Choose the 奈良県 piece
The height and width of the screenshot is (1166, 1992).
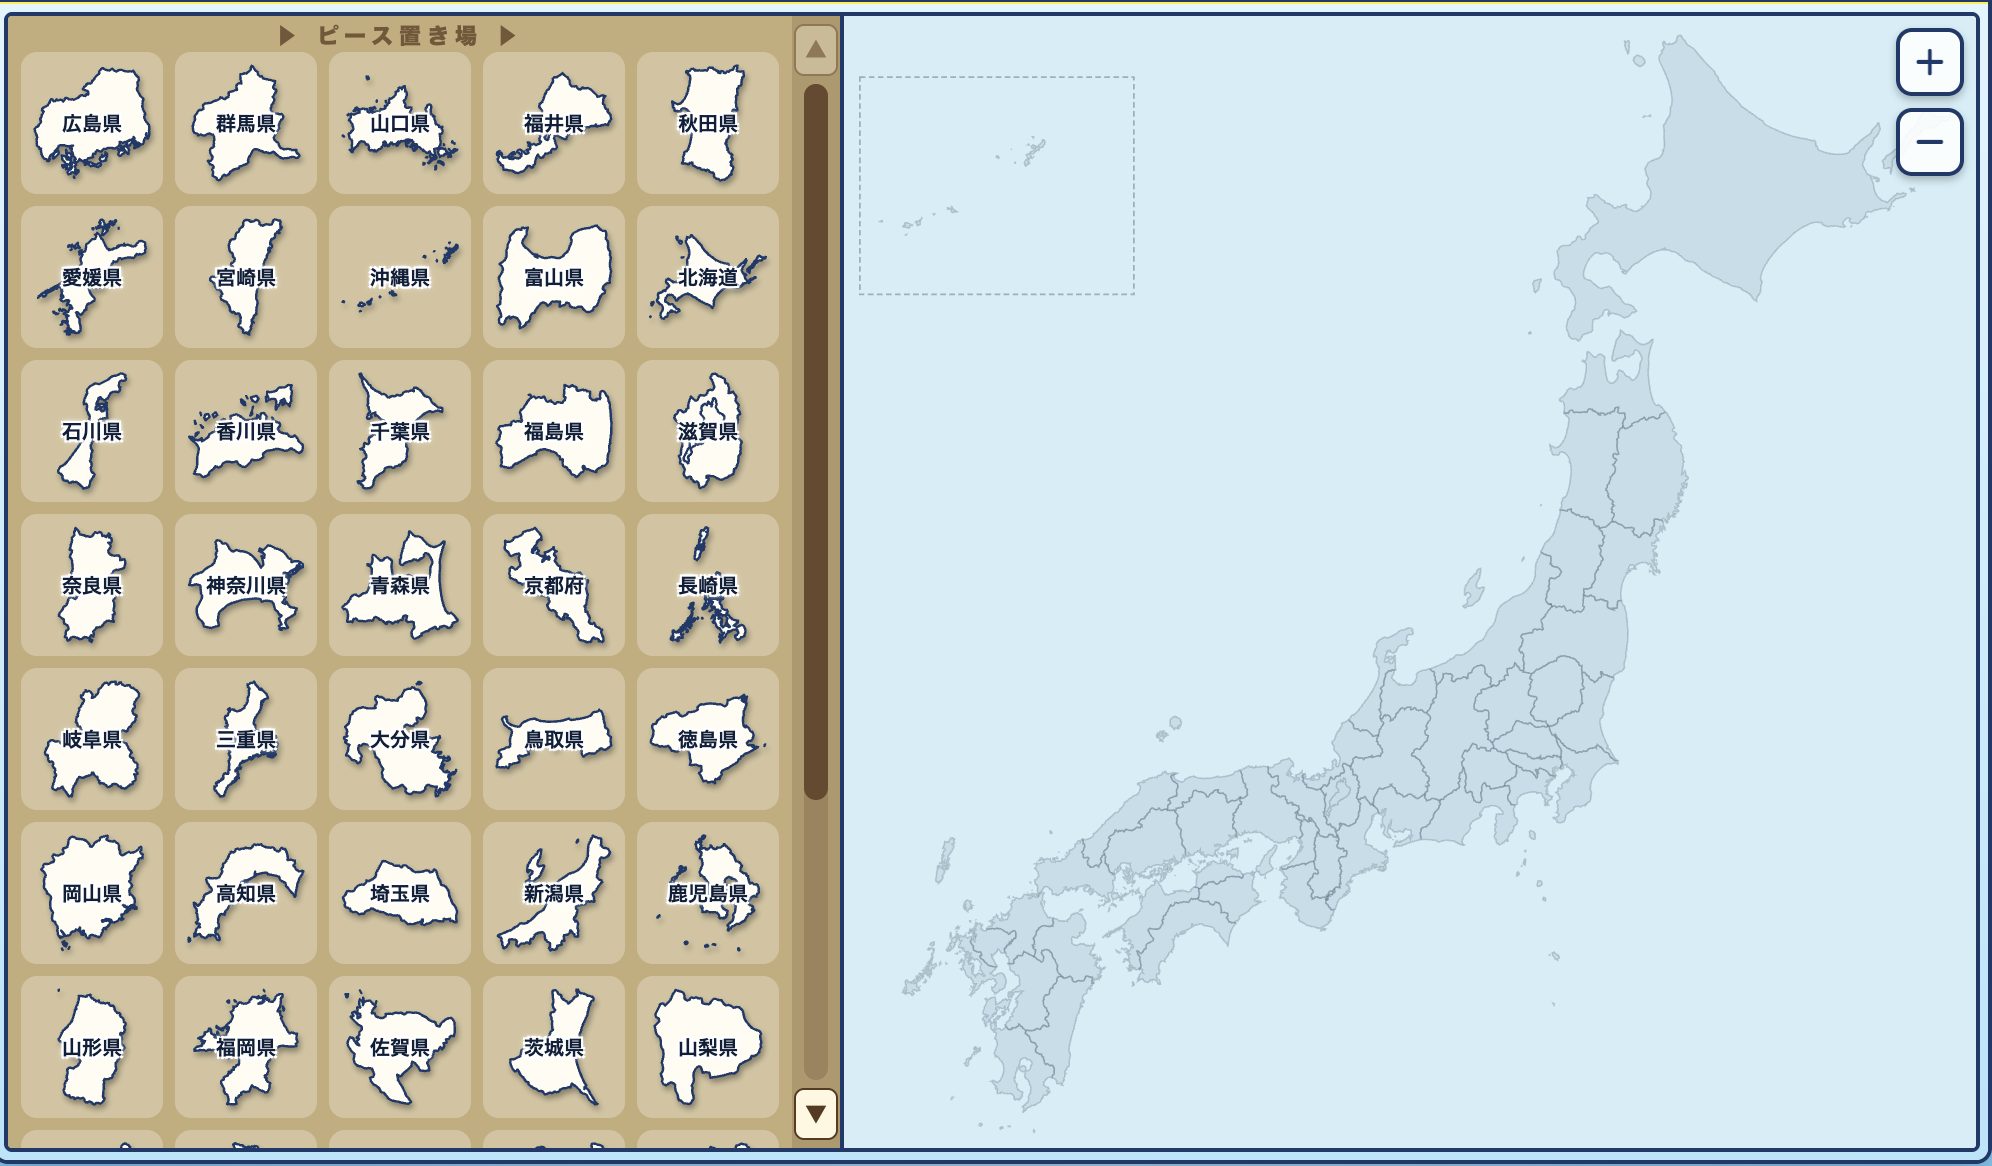pos(92,585)
